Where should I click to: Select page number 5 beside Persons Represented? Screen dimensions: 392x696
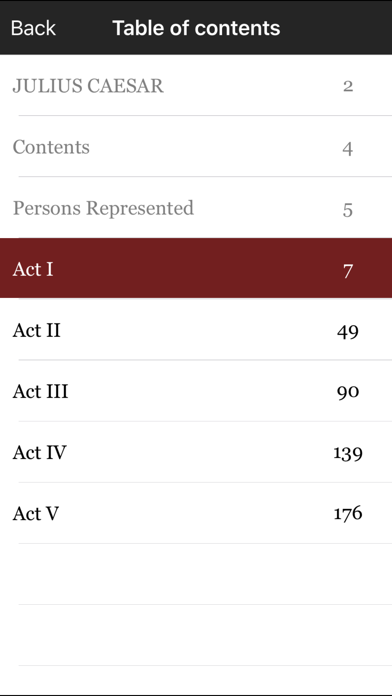tap(348, 210)
